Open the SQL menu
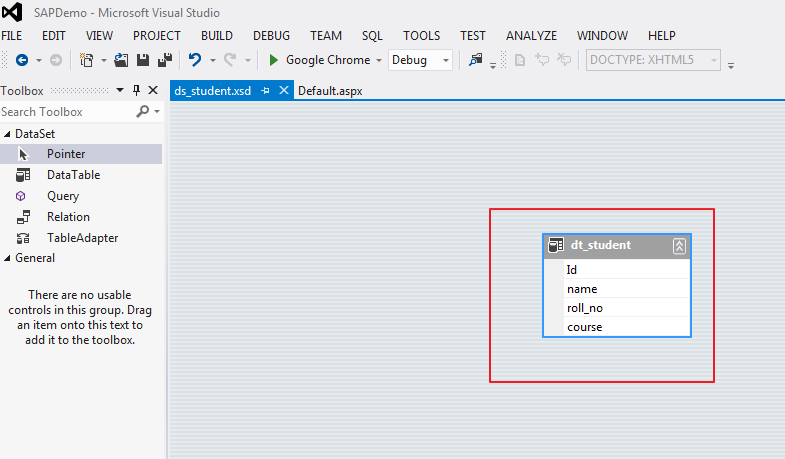The image size is (785, 459). (x=372, y=36)
